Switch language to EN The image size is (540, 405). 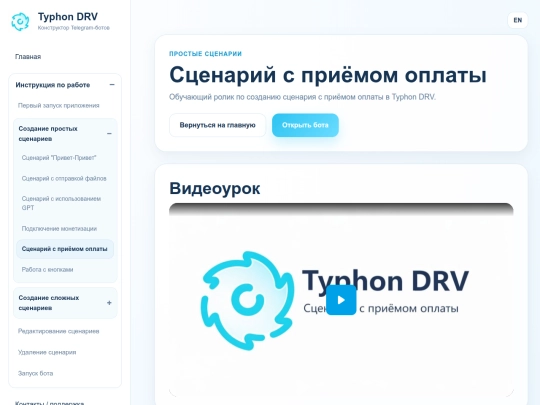tap(518, 20)
